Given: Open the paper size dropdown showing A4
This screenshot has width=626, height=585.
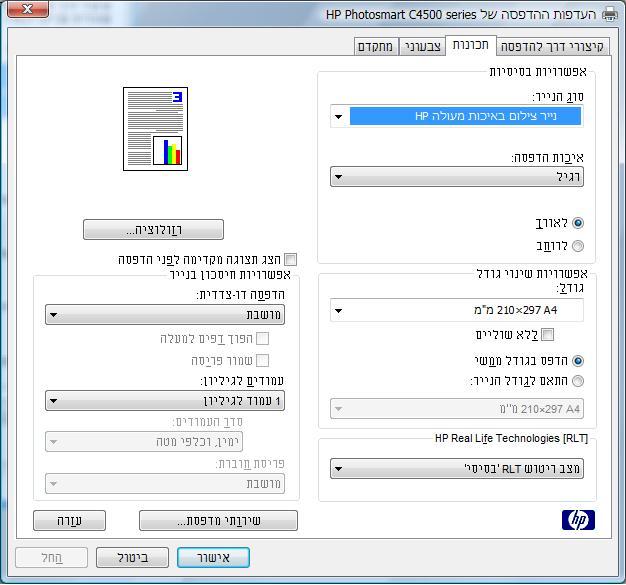Looking at the screenshot, I should pyautogui.click(x=457, y=310).
